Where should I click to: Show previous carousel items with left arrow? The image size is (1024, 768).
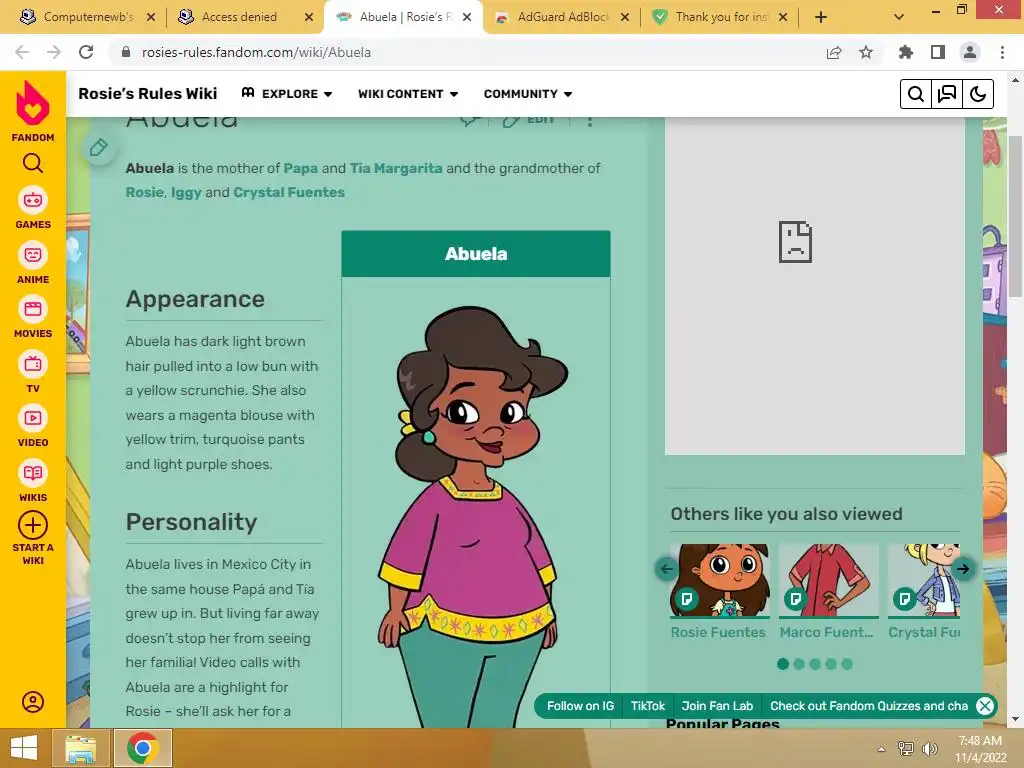(x=667, y=569)
